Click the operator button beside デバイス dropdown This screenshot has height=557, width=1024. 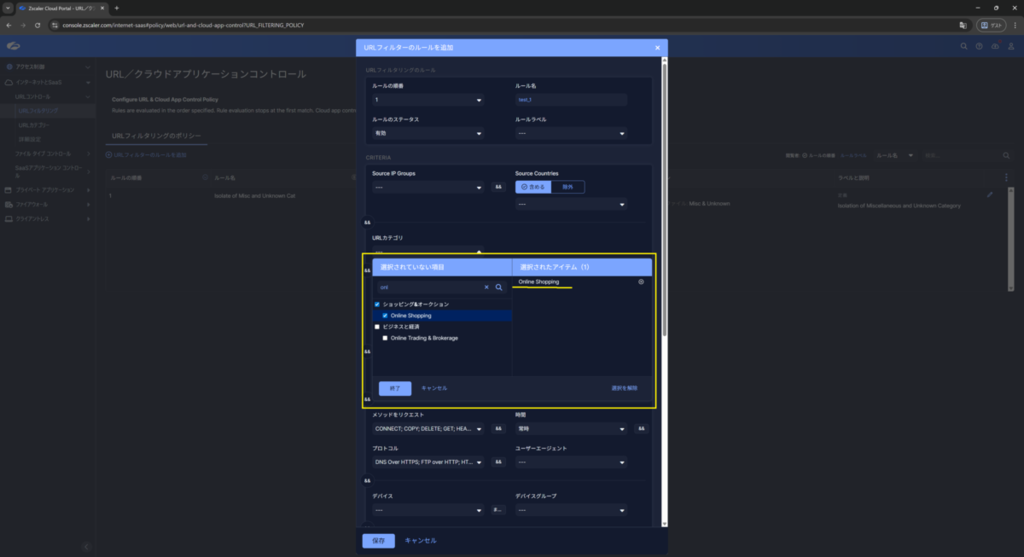[x=498, y=510]
